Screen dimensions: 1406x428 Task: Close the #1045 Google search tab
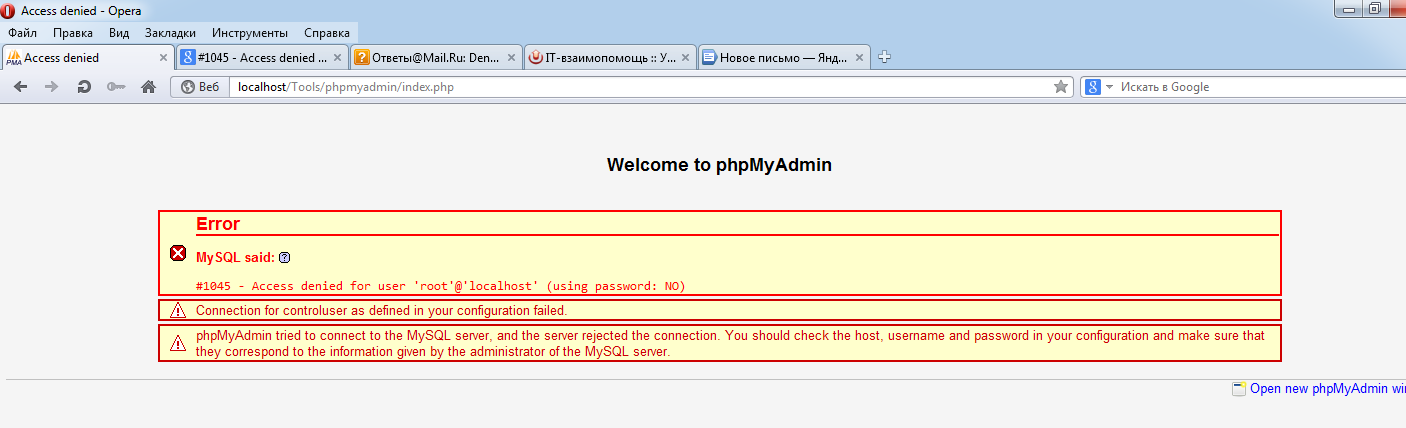pos(337,58)
